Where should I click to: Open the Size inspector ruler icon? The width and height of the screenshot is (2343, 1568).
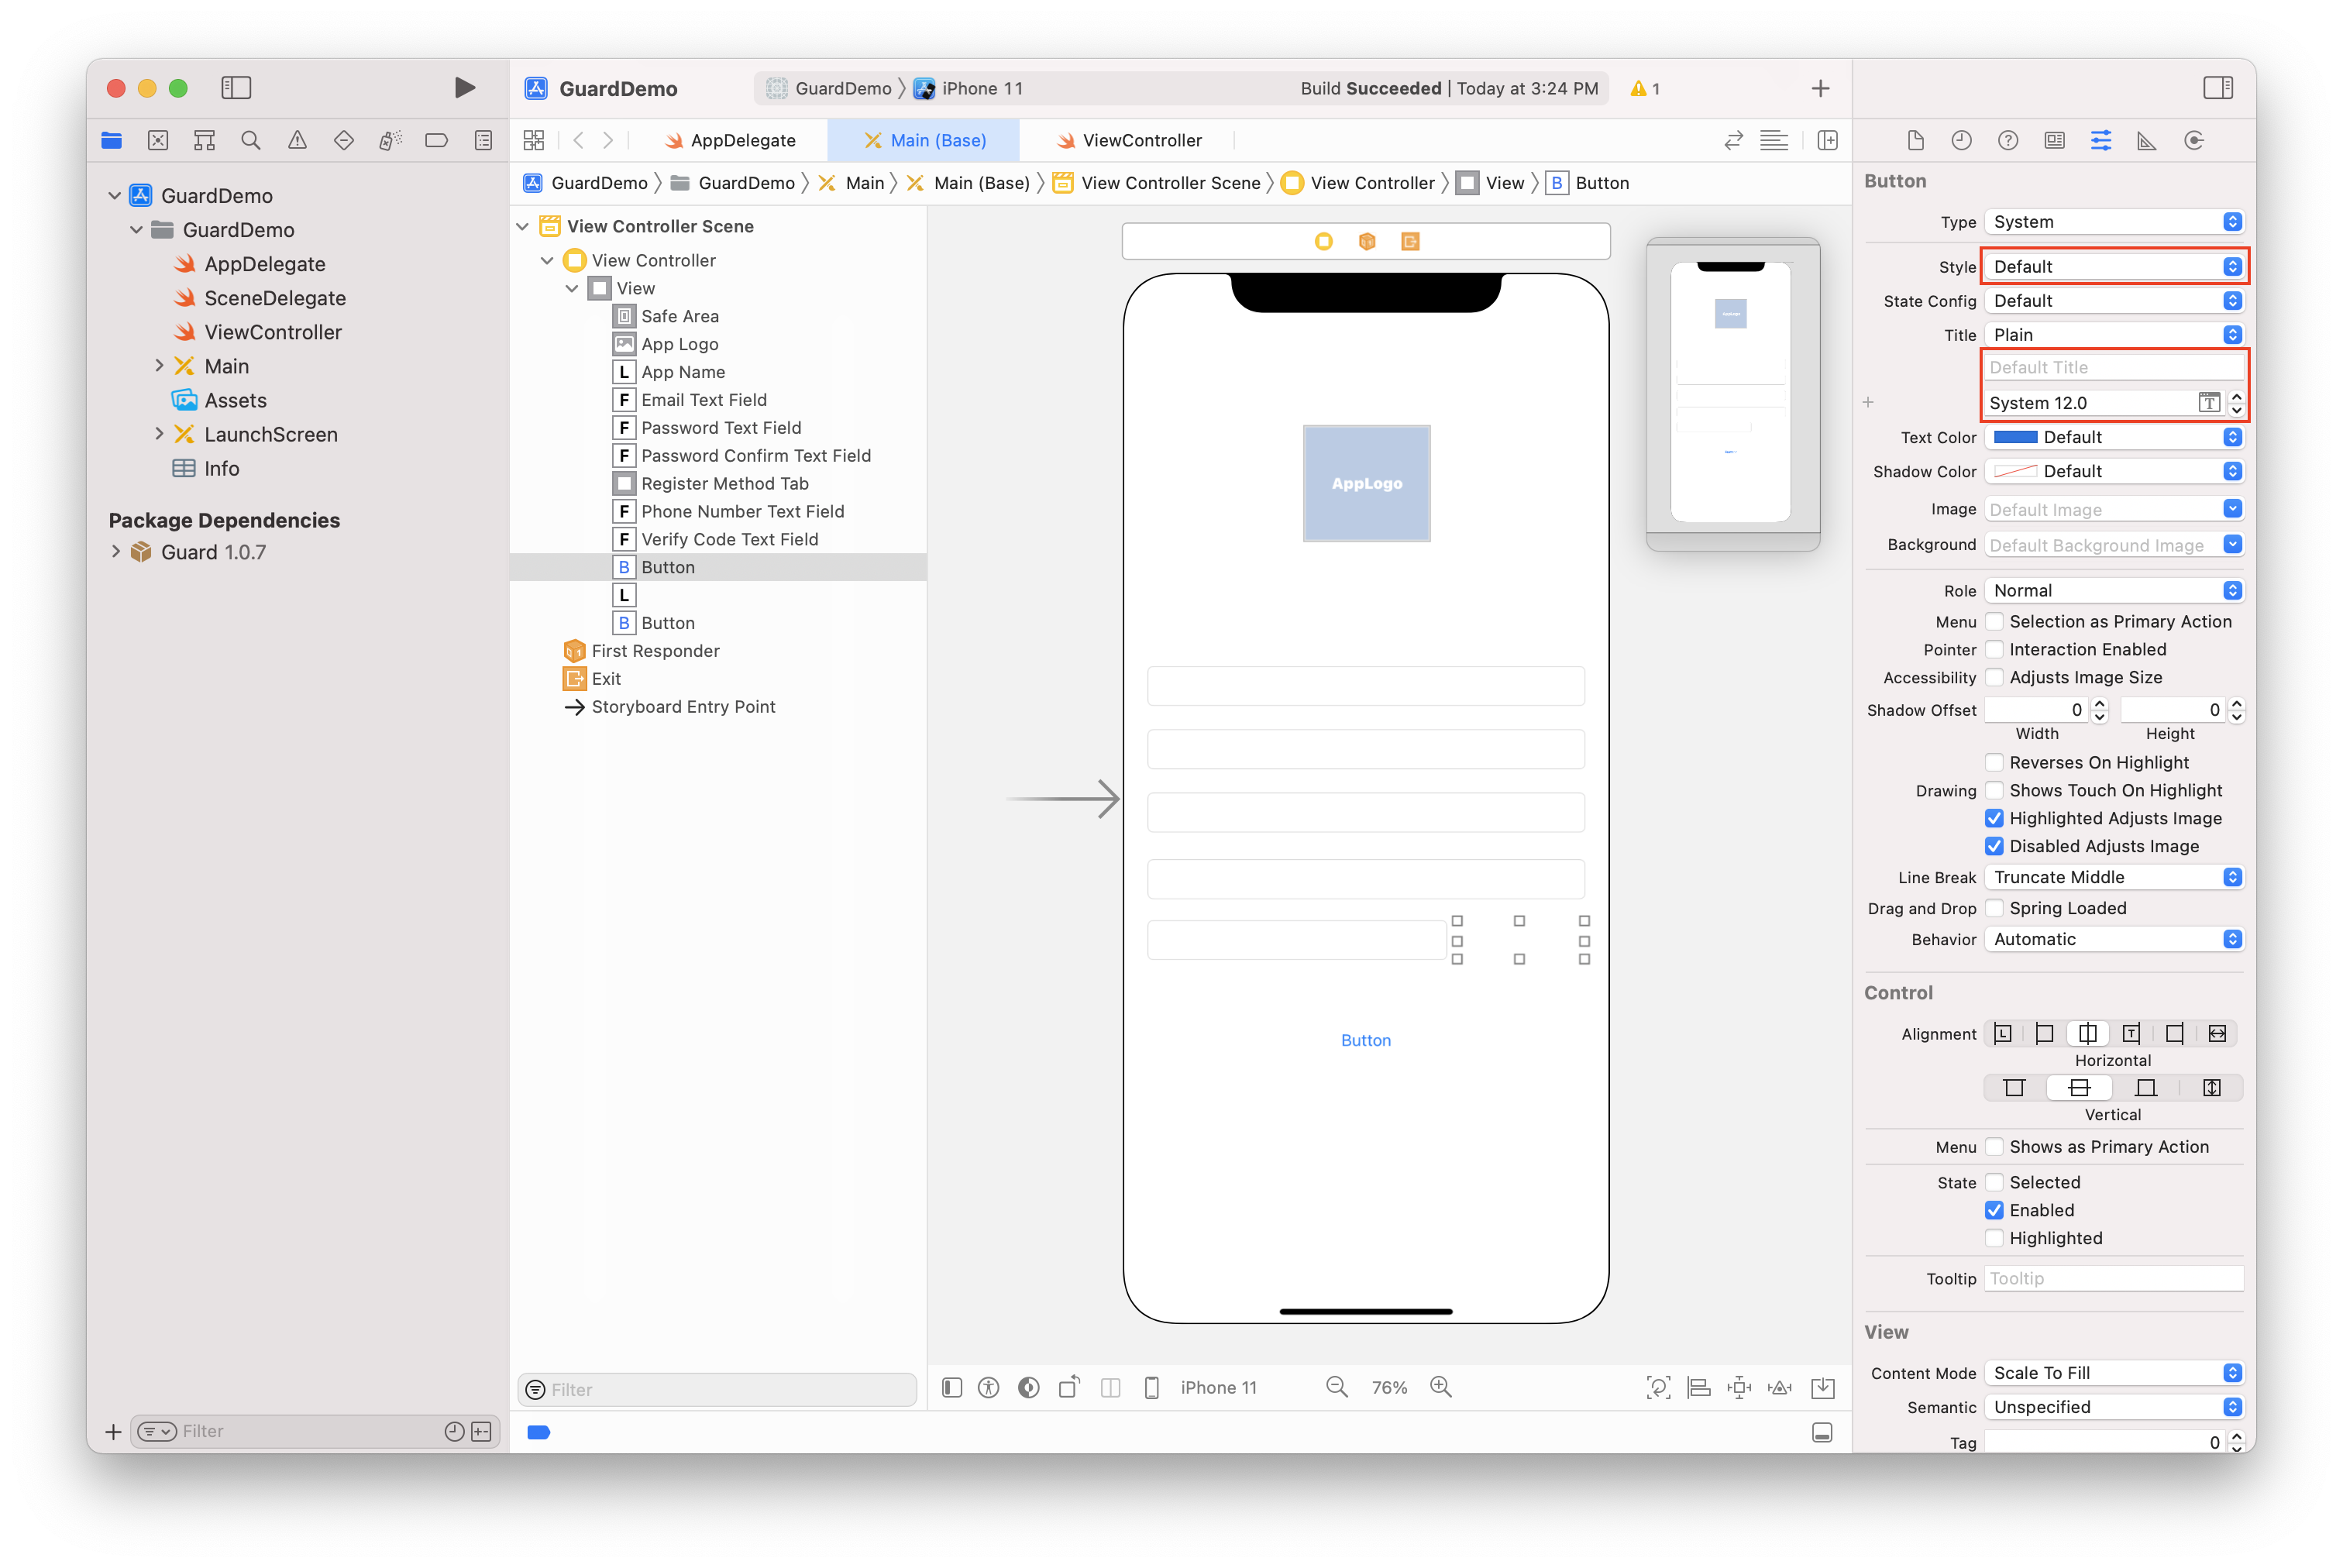click(x=2147, y=141)
